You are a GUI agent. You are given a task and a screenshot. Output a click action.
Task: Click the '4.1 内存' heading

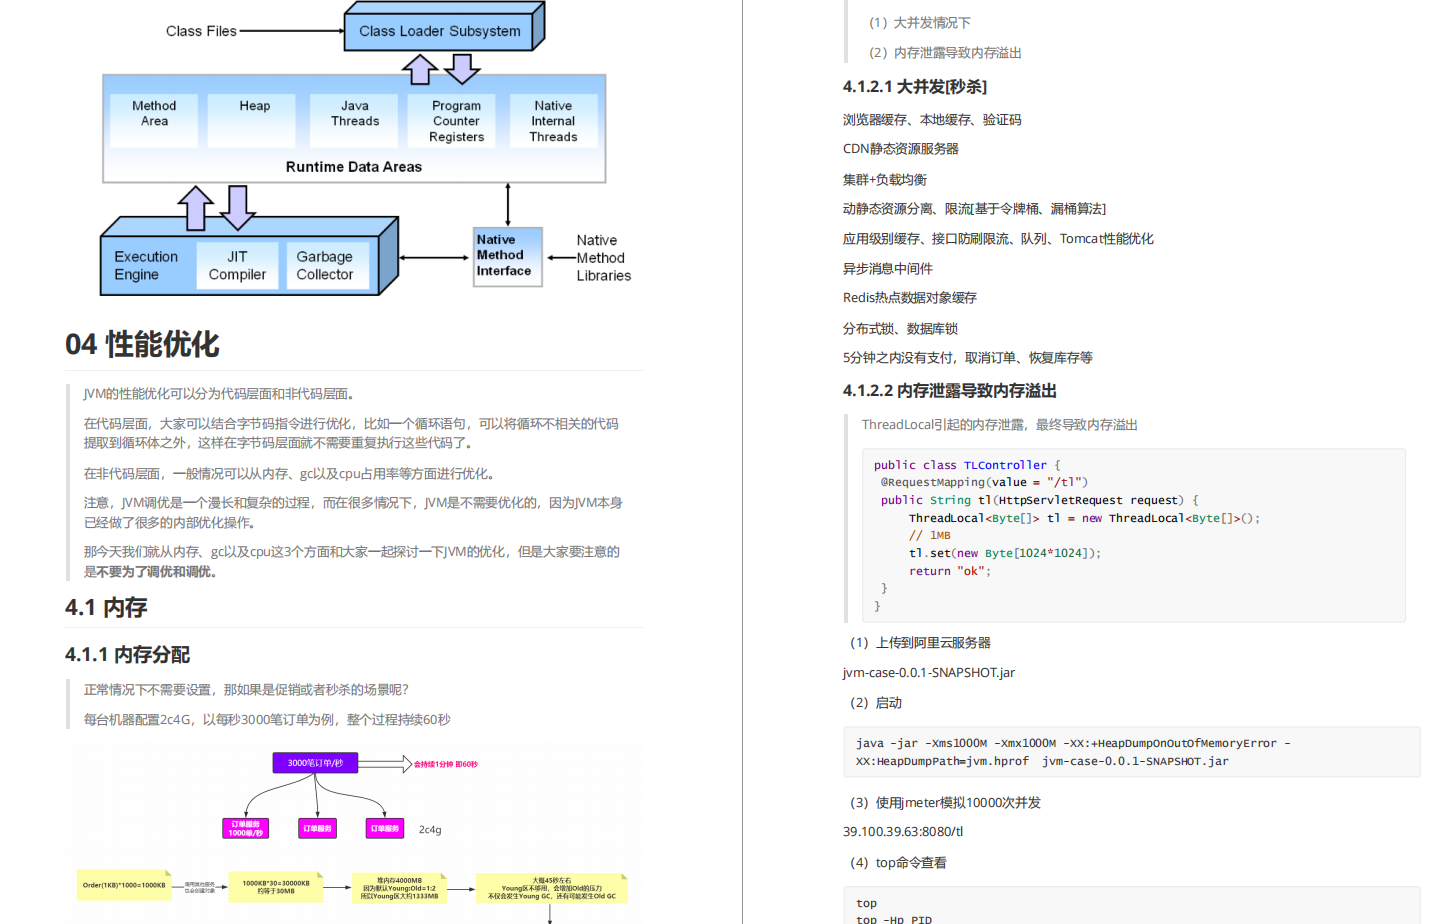(x=106, y=607)
